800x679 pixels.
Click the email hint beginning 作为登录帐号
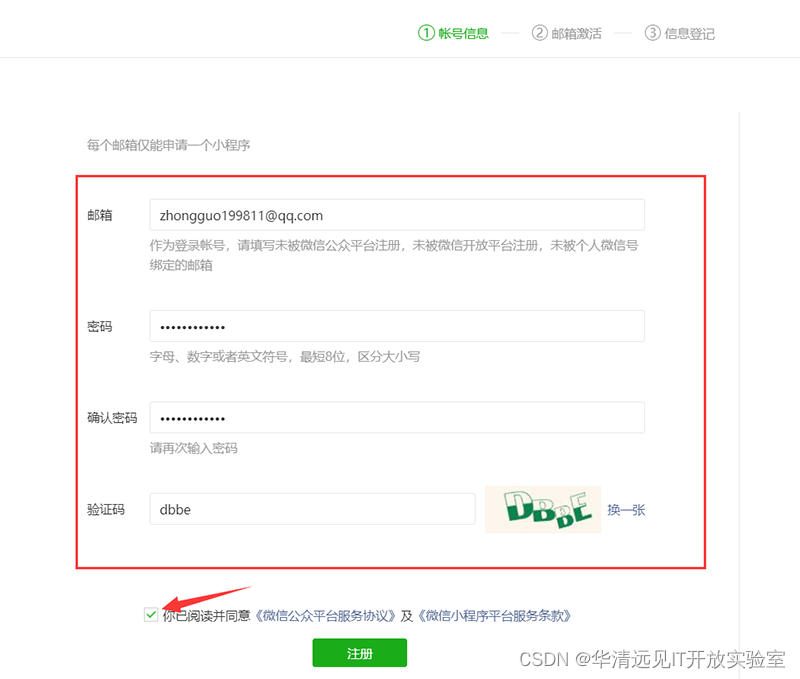394,255
